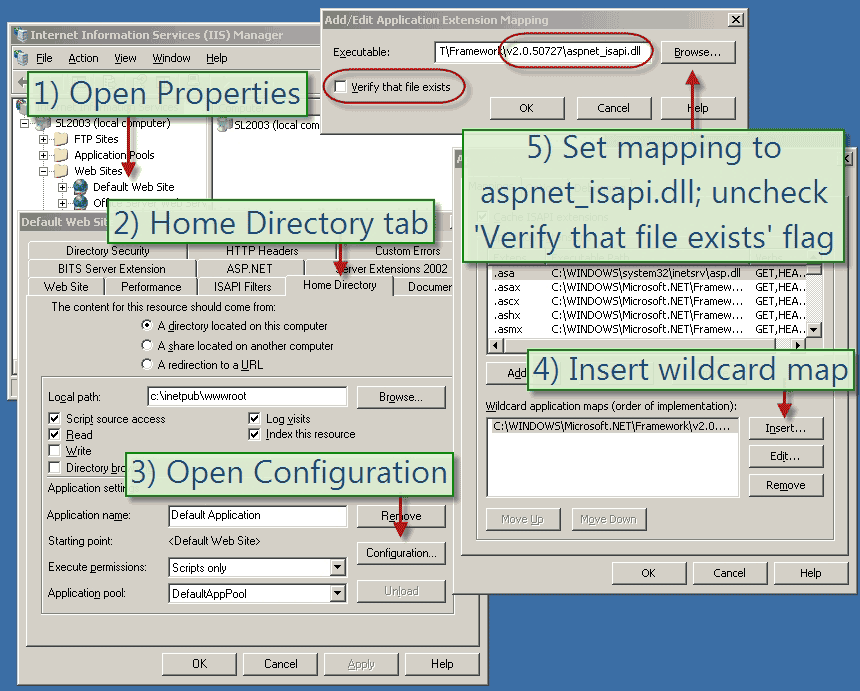Click the Application Pools folder icon
Viewport: 860px width, 691px height.
coord(61,155)
